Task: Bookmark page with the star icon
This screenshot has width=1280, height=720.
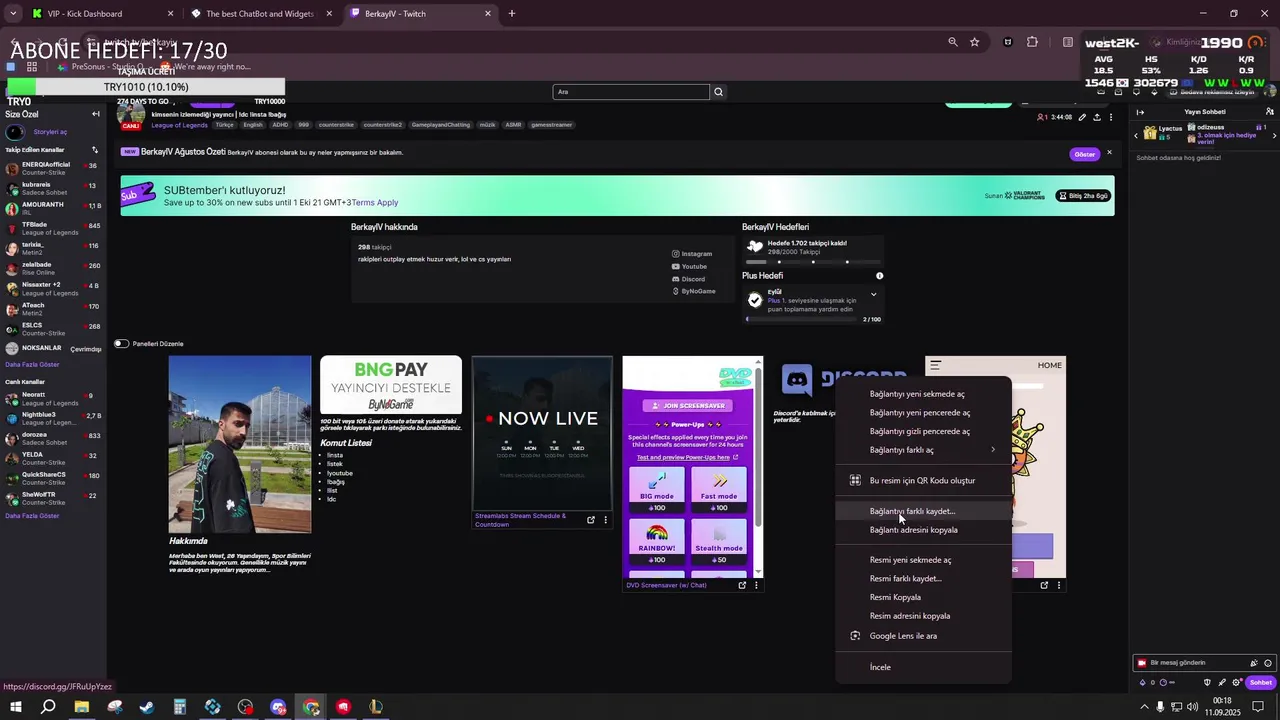Action: coord(974,42)
